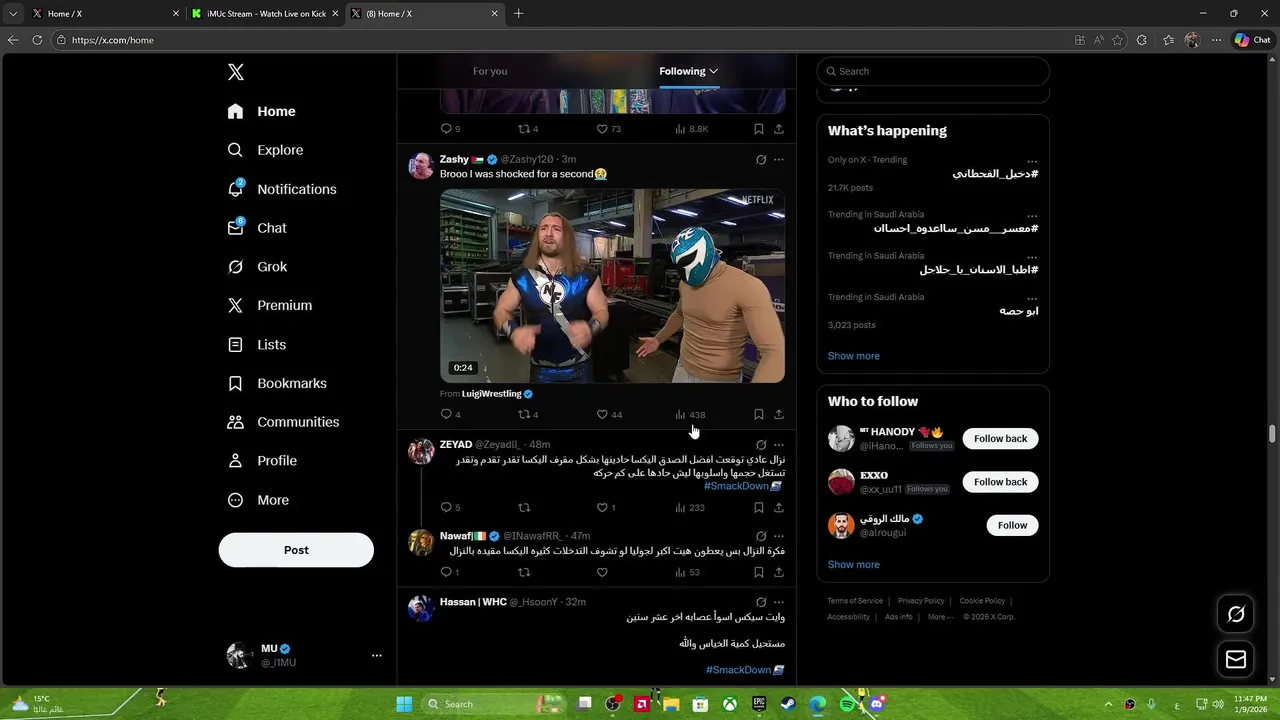Repost ZEYAD's post
Image resolution: width=1280 pixels, height=720 pixels.
(x=523, y=508)
